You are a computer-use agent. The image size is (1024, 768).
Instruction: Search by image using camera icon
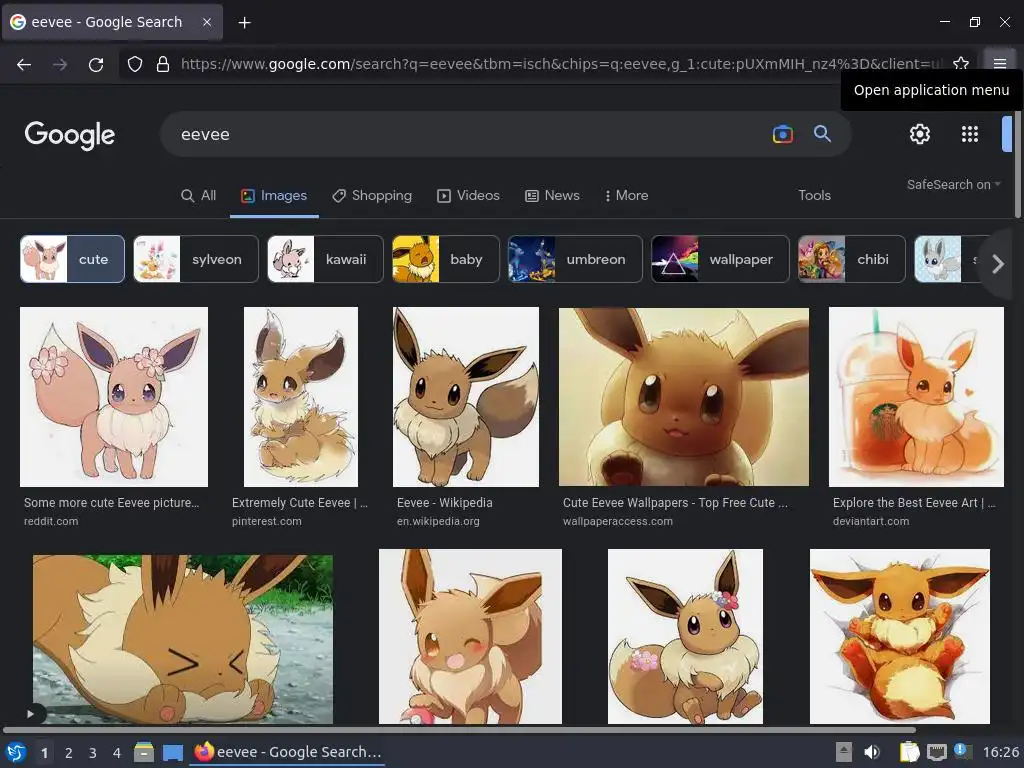coord(782,134)
